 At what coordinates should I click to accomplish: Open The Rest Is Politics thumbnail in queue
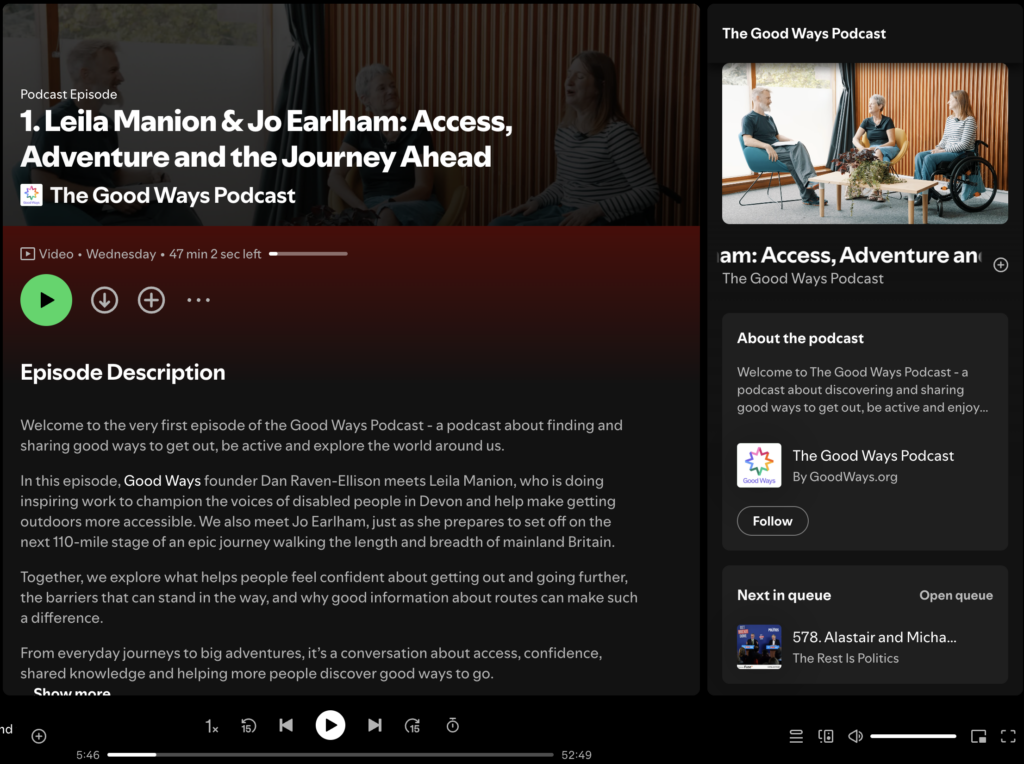(759, 647)
